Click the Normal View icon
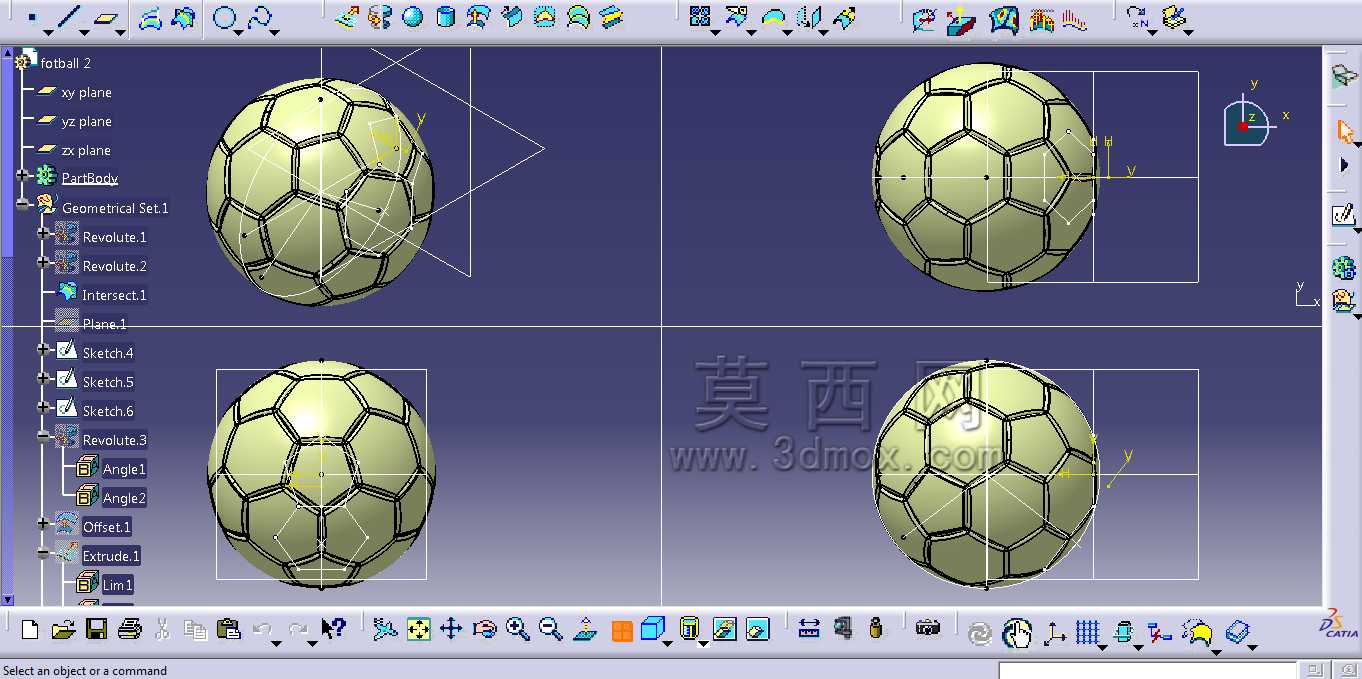Screen dimensions: 1362x679 point(586,629)
